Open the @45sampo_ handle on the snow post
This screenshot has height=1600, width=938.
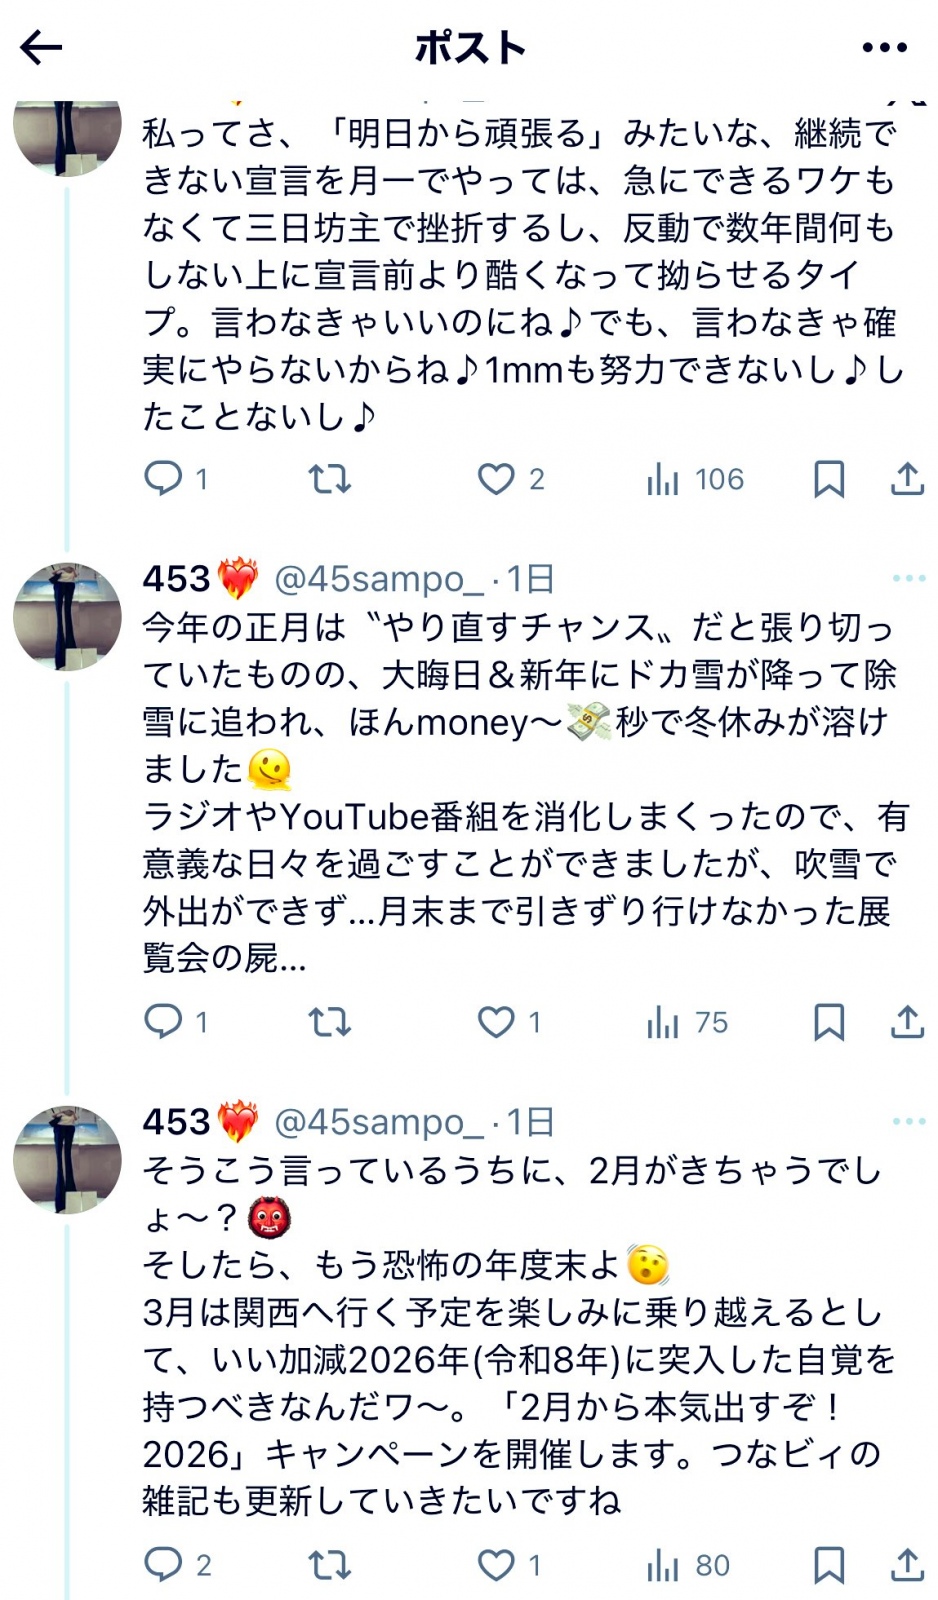(379, 579)
